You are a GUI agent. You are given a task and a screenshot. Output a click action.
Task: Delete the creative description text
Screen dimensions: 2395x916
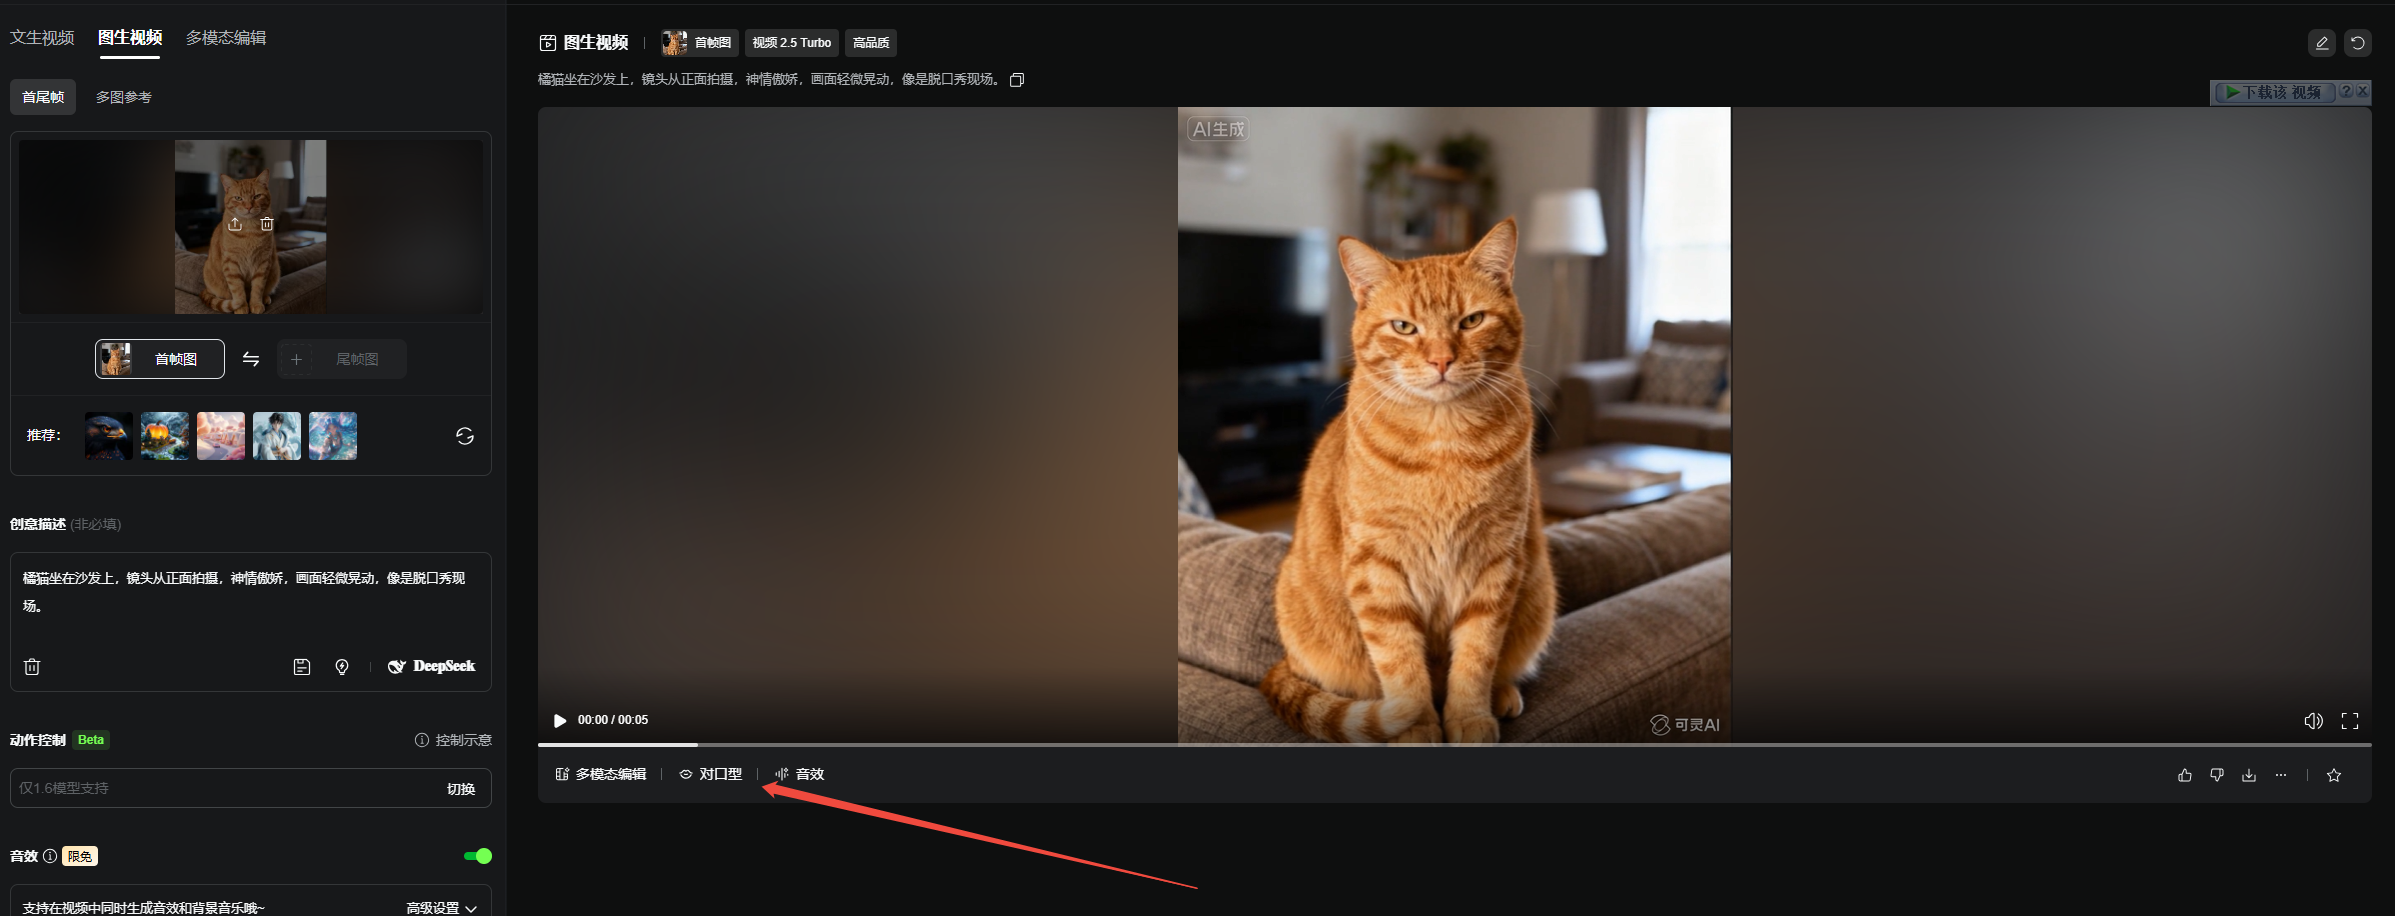click(x=32, y=667)
